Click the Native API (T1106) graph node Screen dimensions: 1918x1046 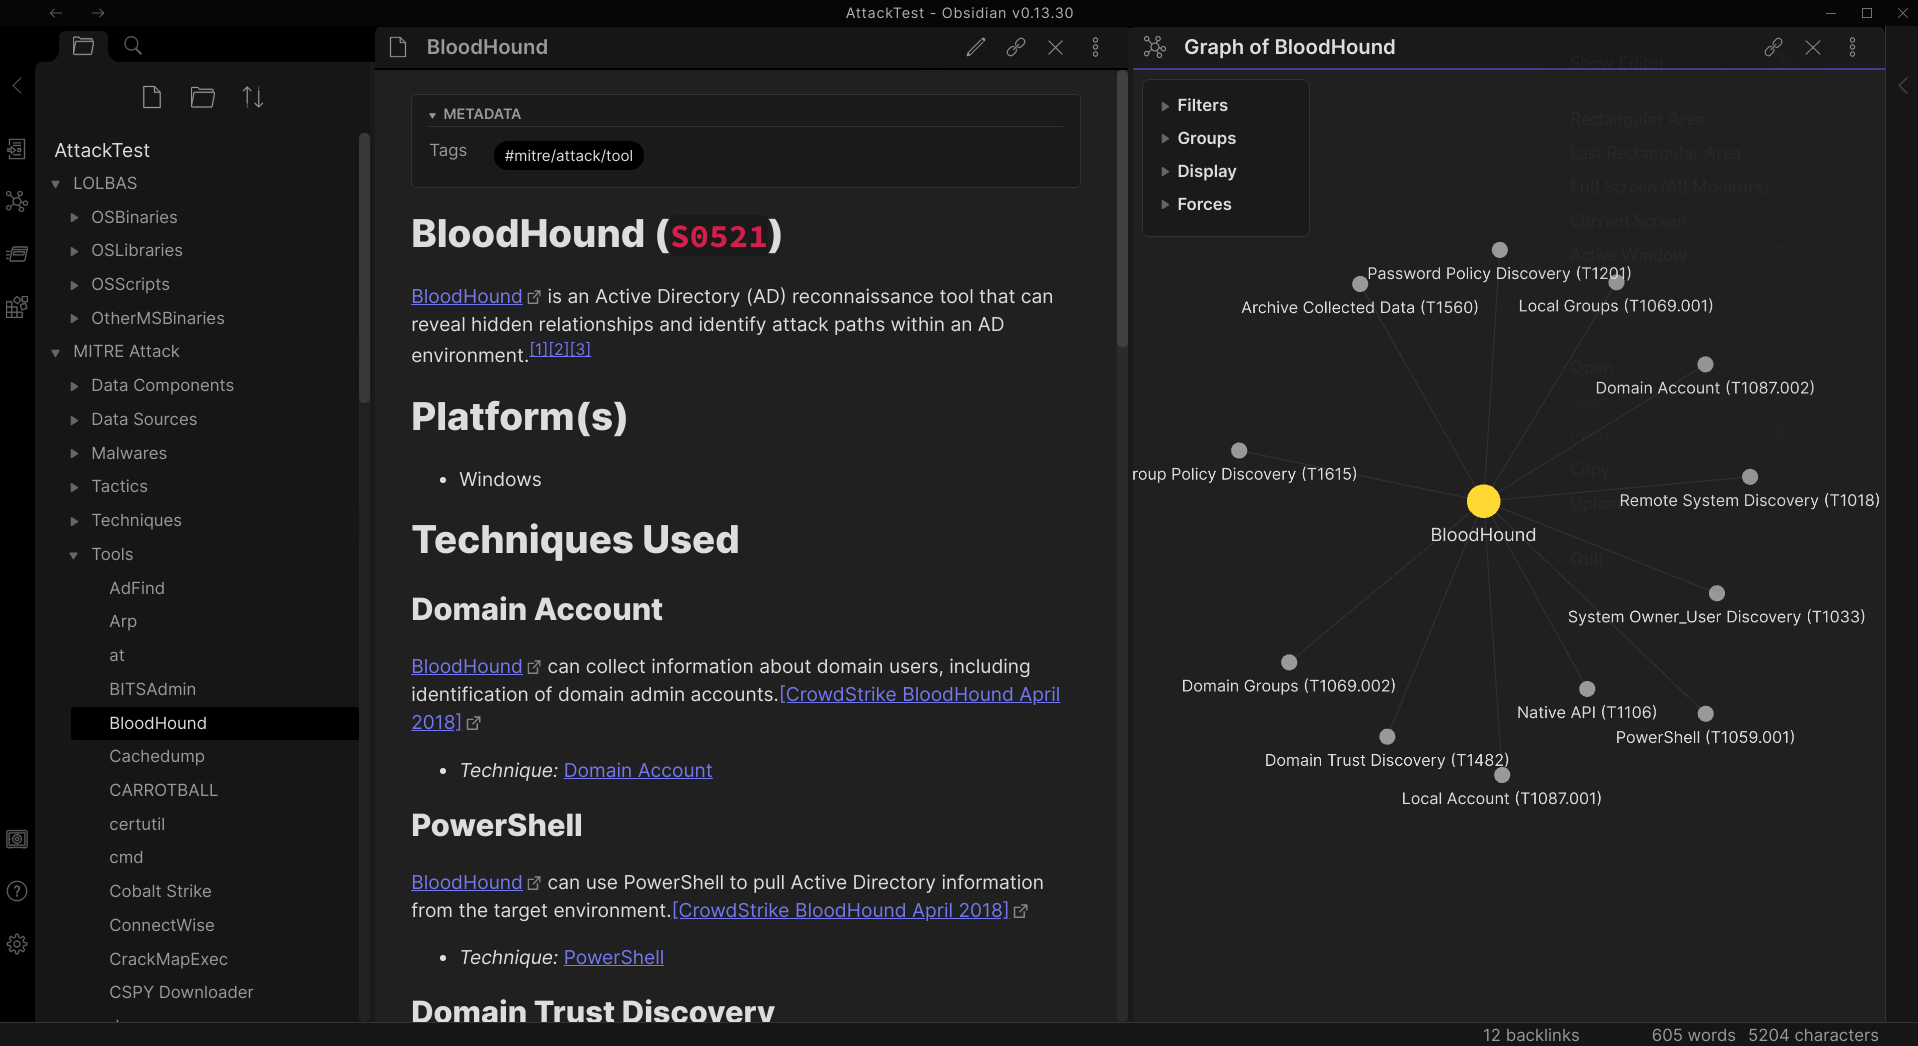pyautogui.click(x=1587, y=689)
